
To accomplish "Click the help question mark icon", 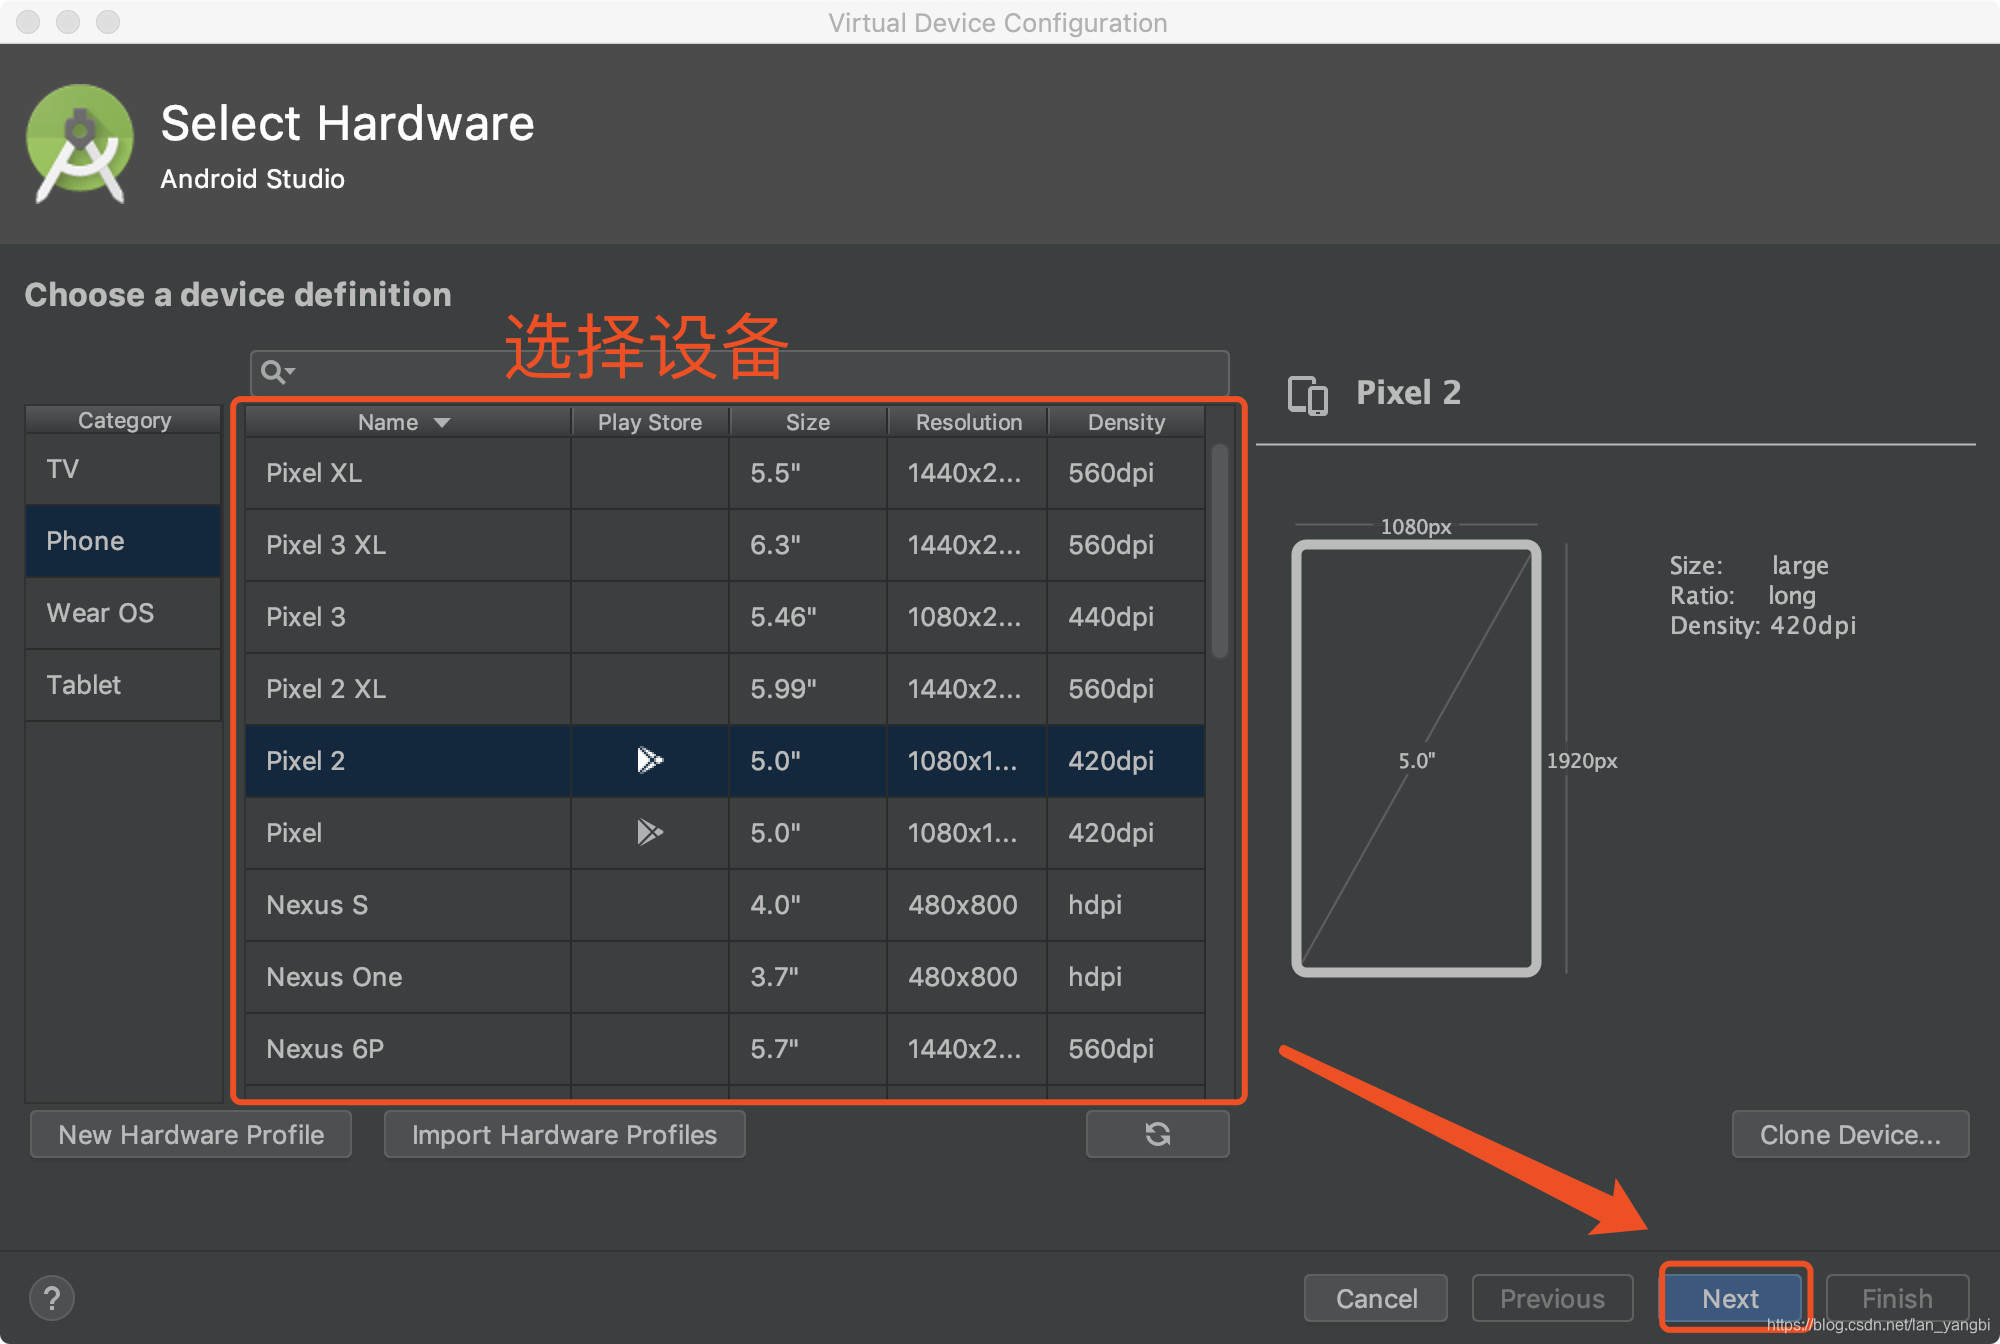I will (x=52, y=1298).
